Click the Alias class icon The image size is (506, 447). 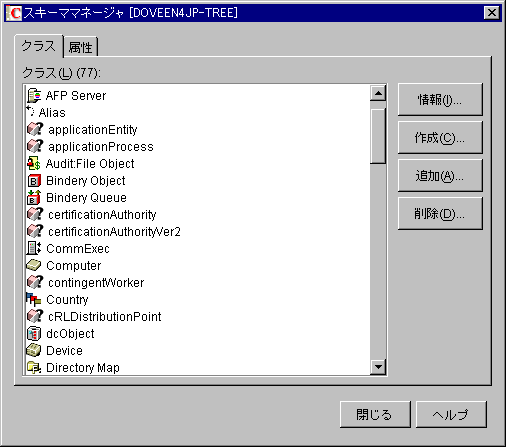point(30,111)
